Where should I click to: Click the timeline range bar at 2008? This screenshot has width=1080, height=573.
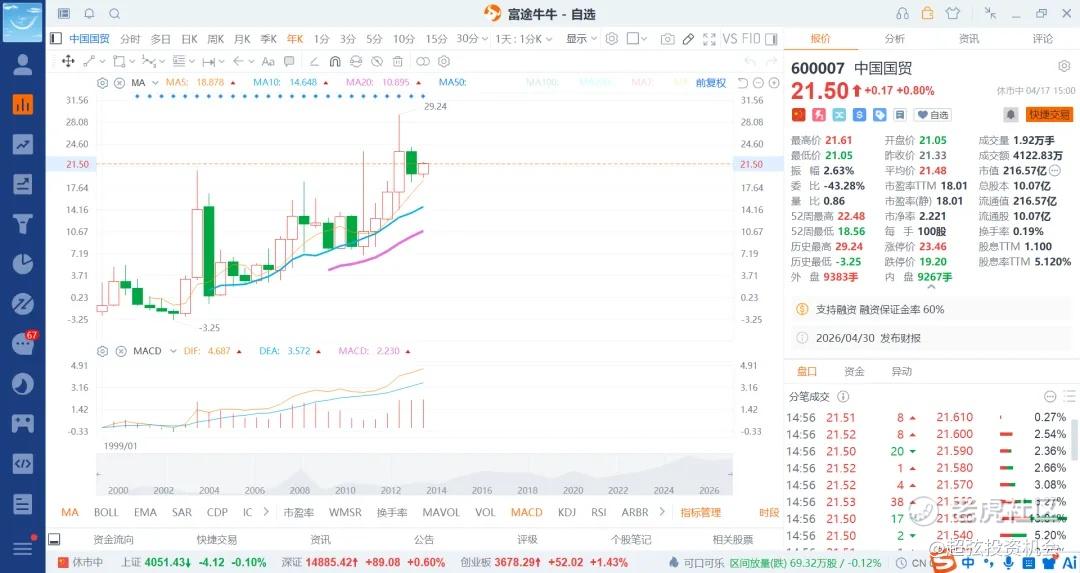299,490
